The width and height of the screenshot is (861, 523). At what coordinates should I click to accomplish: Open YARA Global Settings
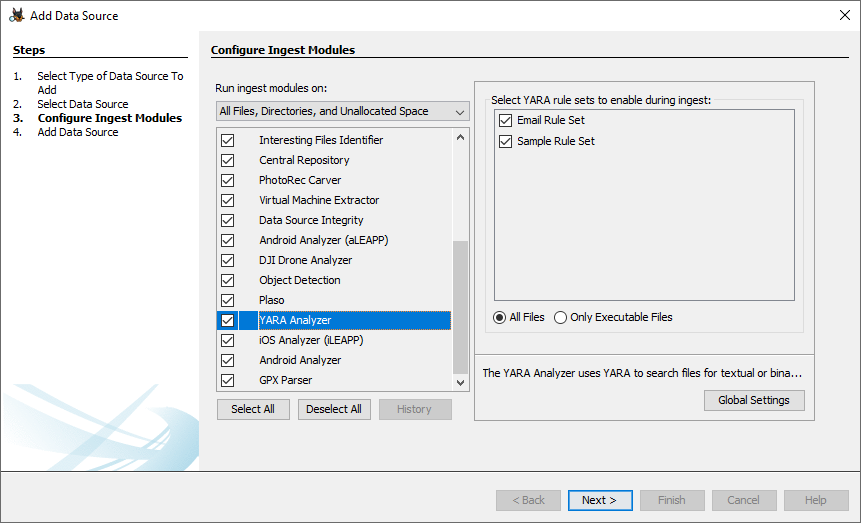[753, 400]
